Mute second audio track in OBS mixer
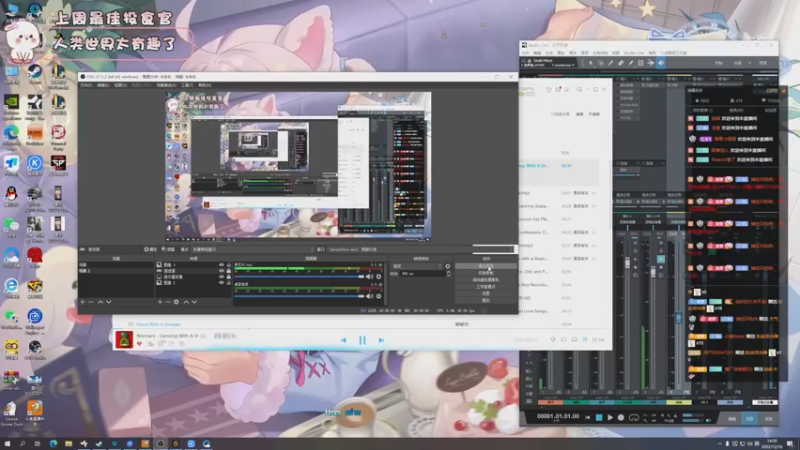 click(369, 296)
